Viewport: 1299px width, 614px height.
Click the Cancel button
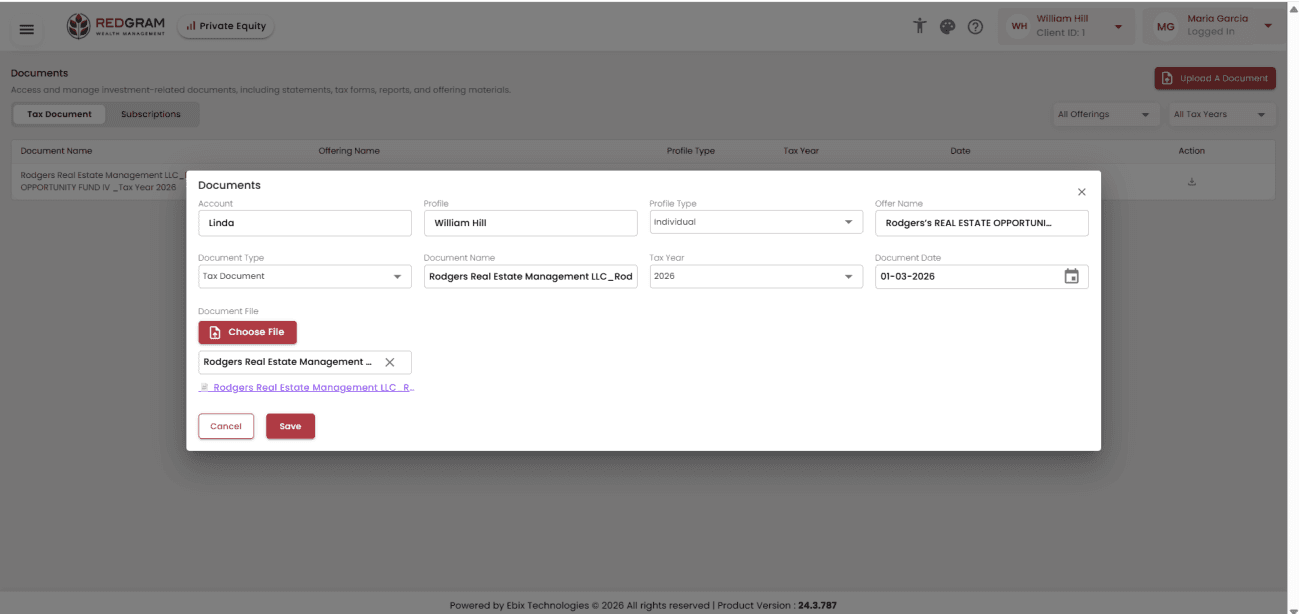pyautogui.click(x=226, y=426)
